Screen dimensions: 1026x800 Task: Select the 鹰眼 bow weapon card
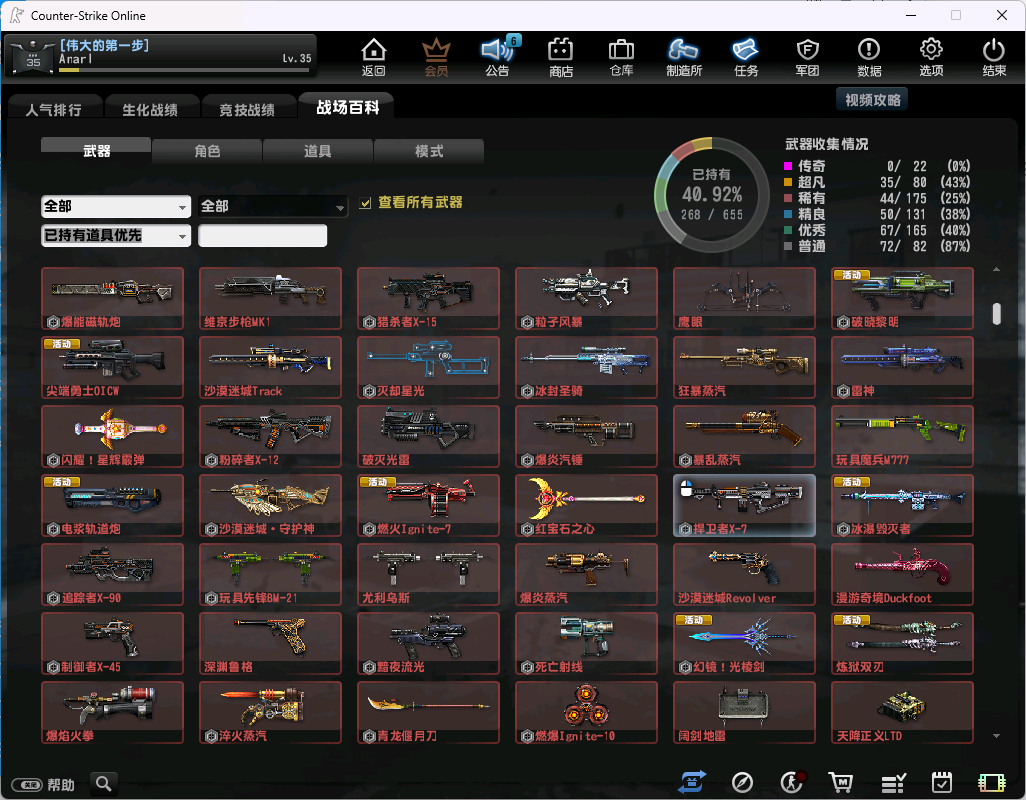[745, 298]
